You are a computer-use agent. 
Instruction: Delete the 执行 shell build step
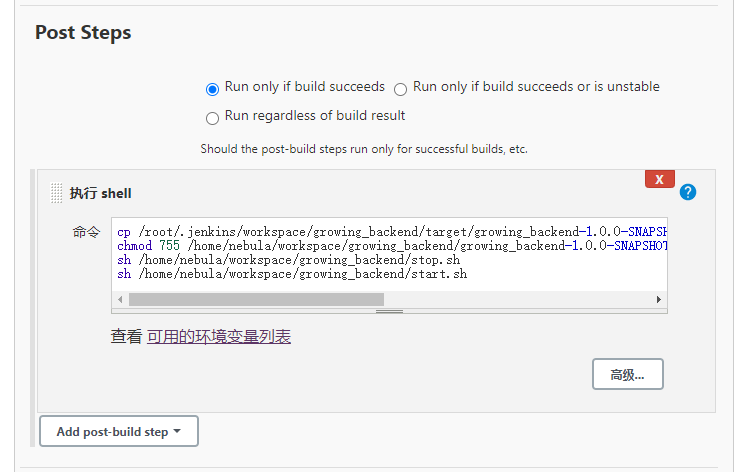click(x=659, y=179)
